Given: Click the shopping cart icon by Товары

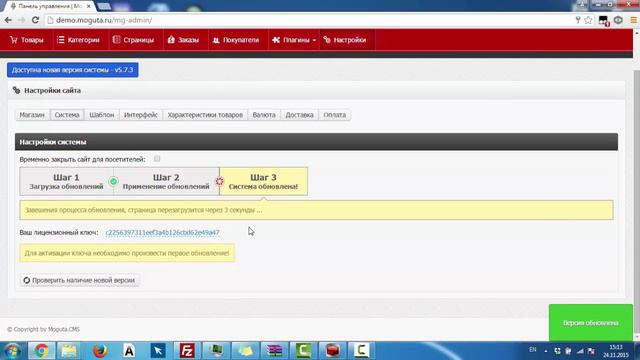Looking at the screenshot, I should [14, 40].
